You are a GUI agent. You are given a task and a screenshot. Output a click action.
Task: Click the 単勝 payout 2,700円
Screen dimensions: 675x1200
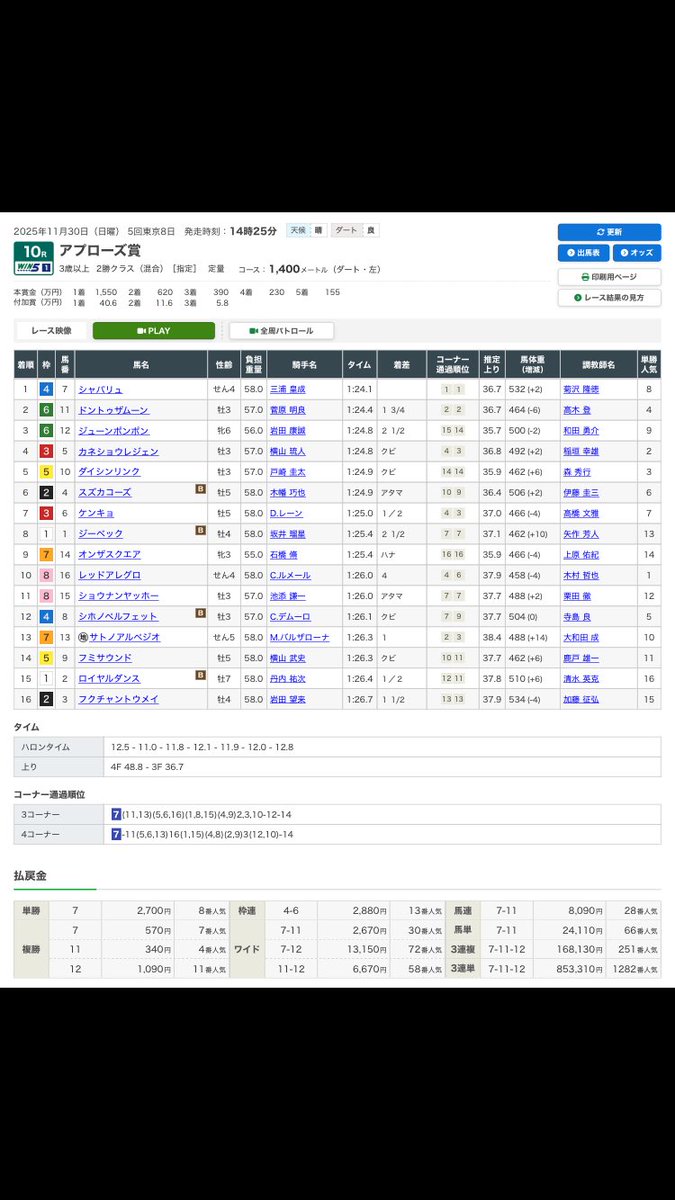(154, 910)
